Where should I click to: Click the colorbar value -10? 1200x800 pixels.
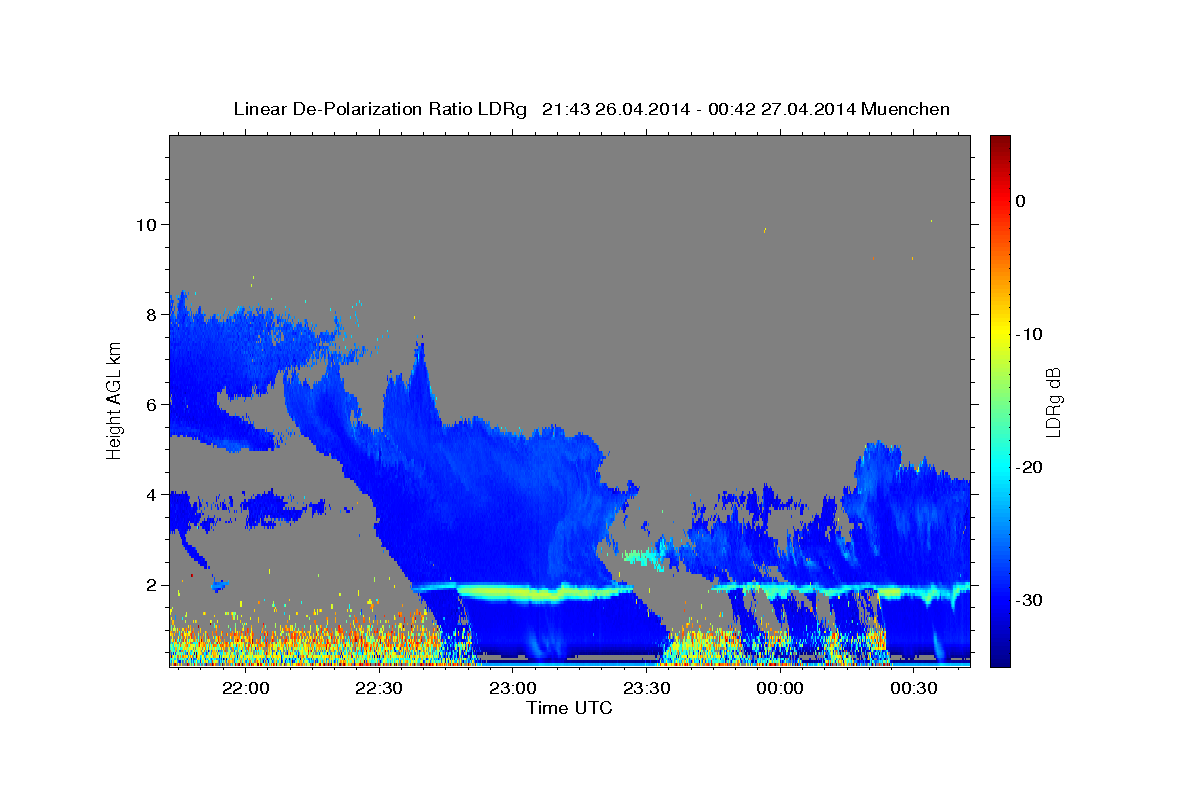coord(1028,334)
